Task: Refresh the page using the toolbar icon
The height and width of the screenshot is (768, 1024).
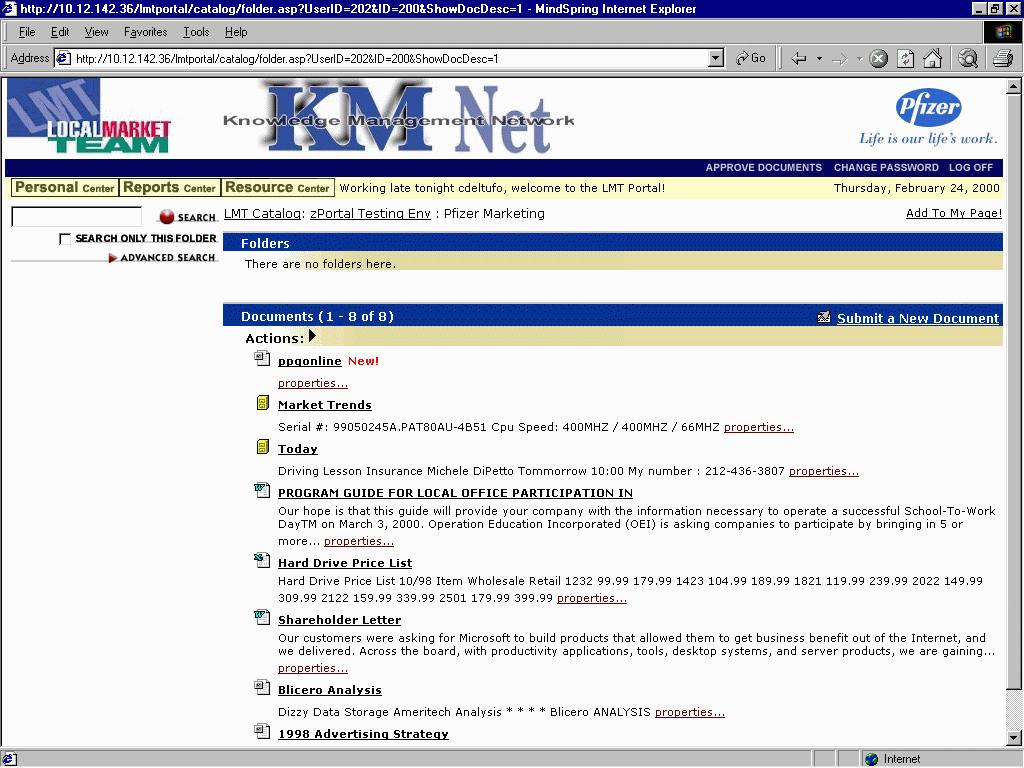Action: (905, 59)
